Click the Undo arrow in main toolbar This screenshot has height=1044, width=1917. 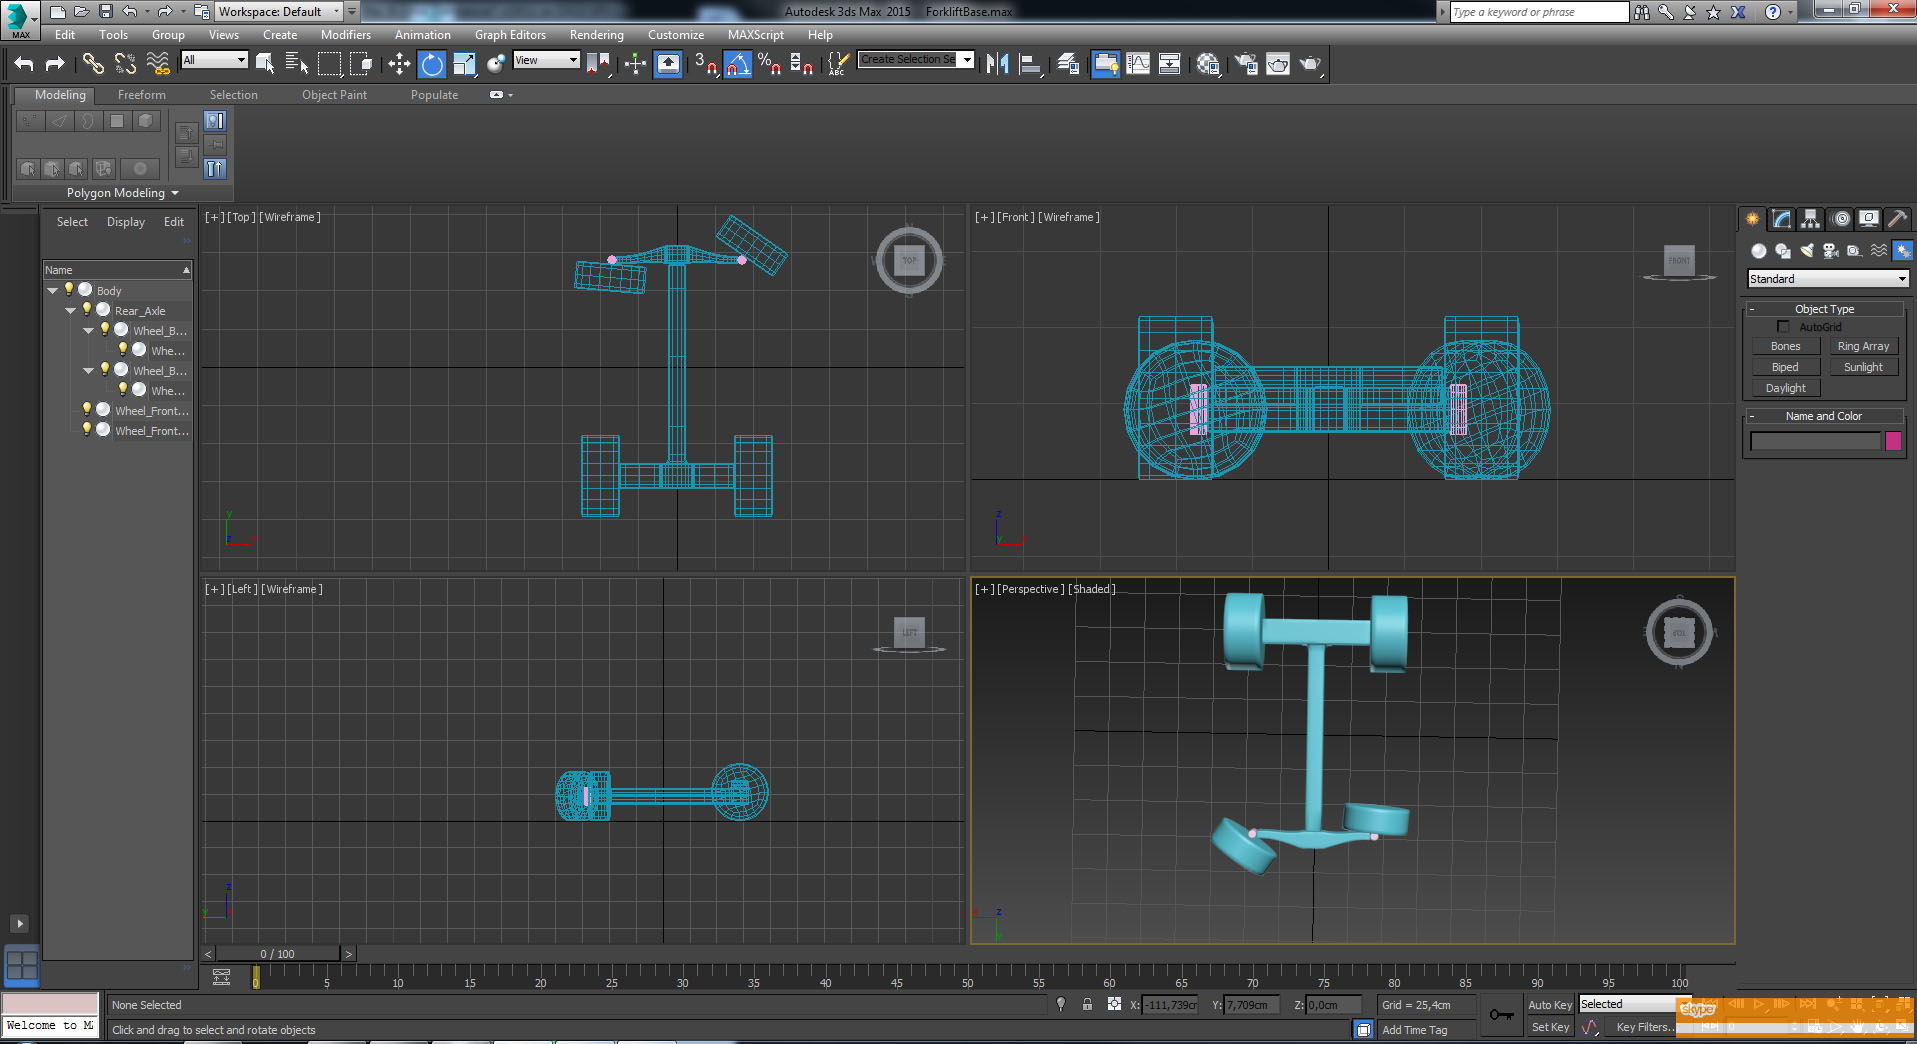24,64
